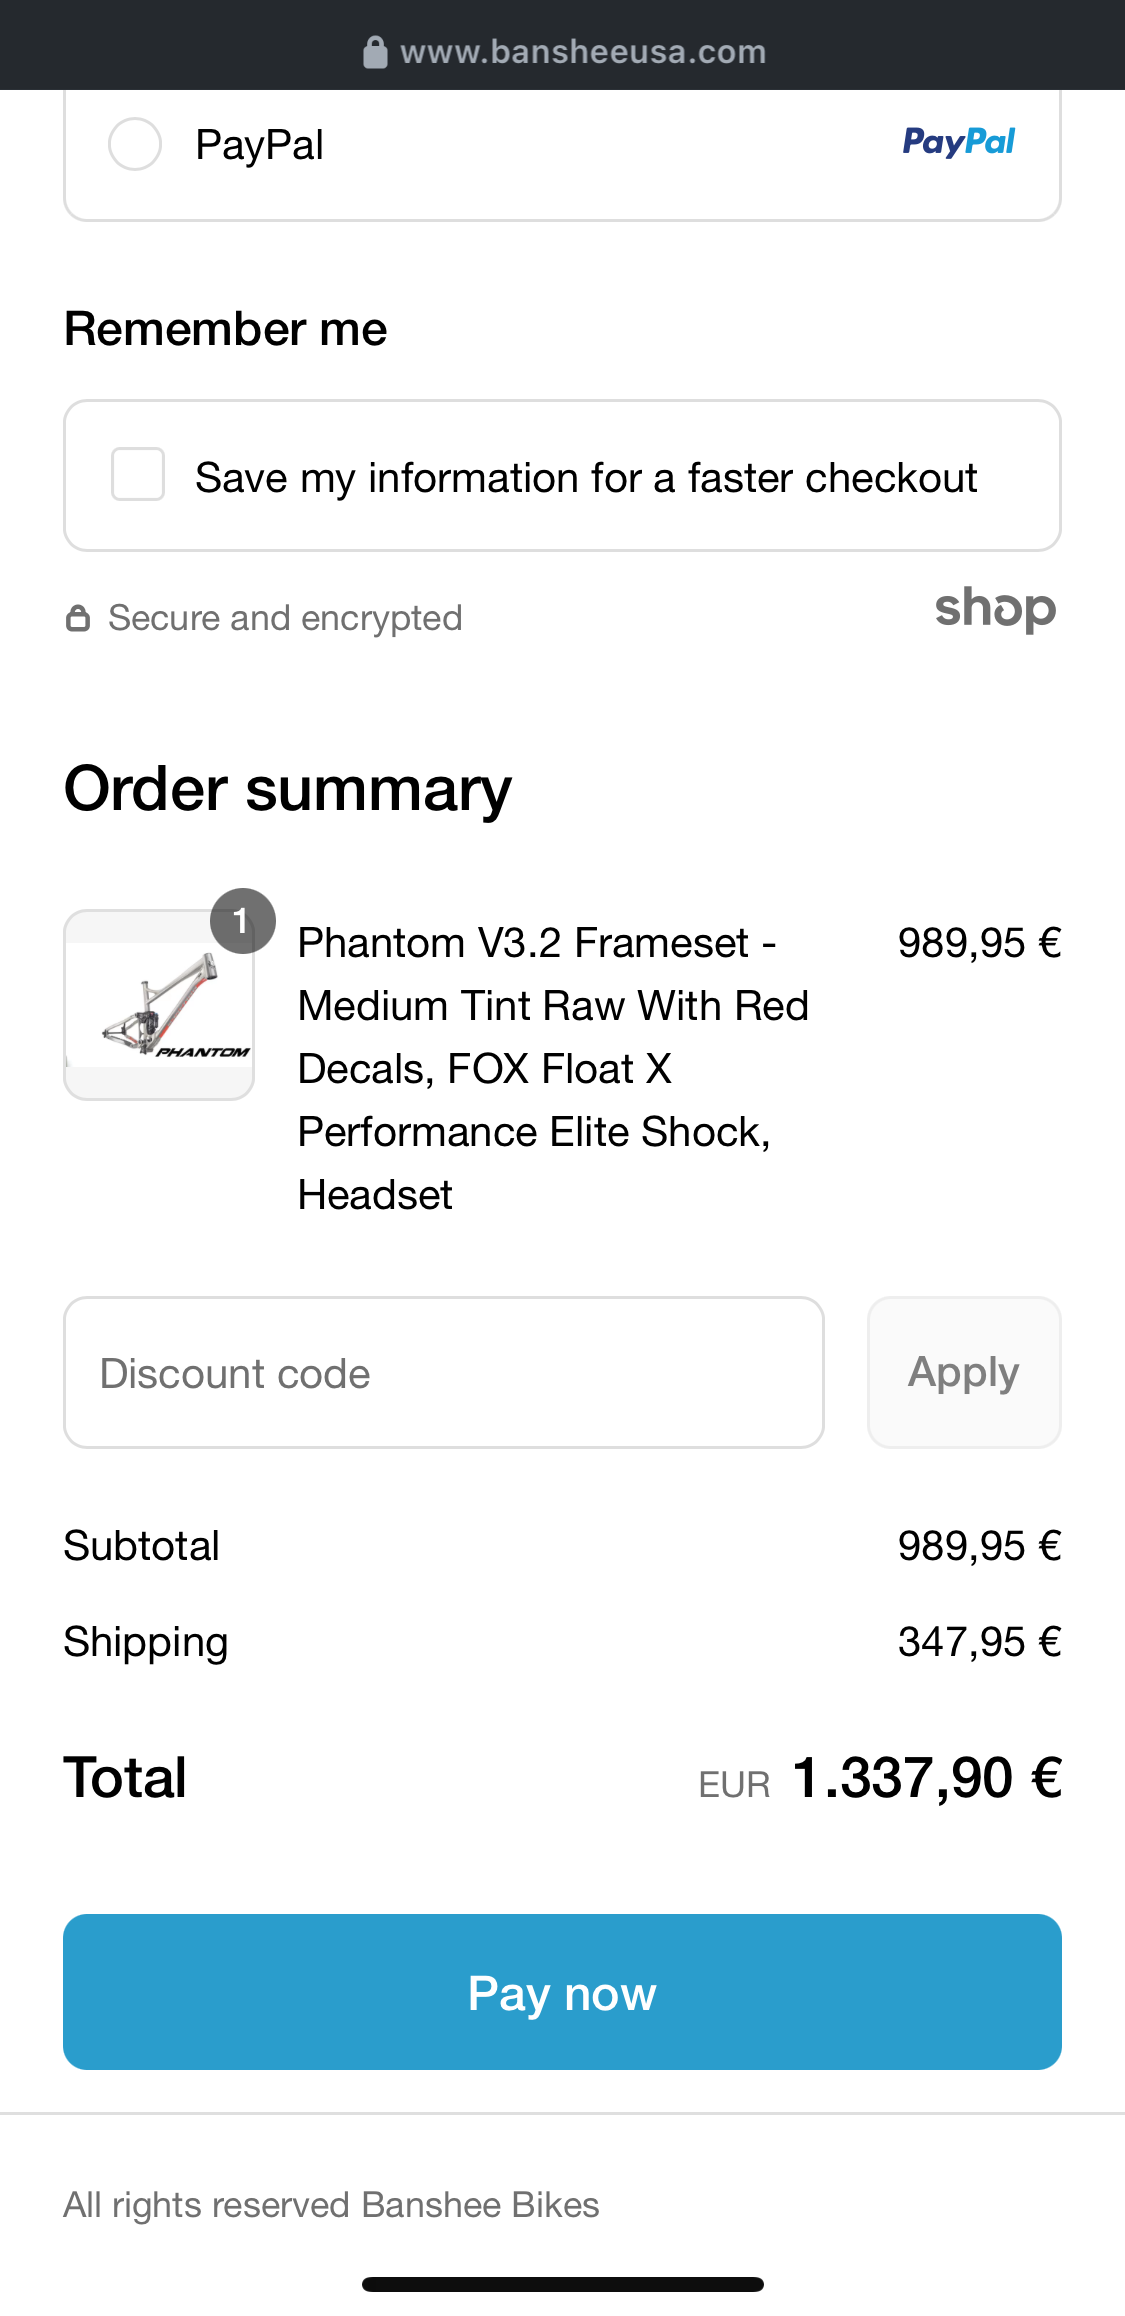Select the PayPal radio button
1125x2316 pixels.
[x=135, y=144]
